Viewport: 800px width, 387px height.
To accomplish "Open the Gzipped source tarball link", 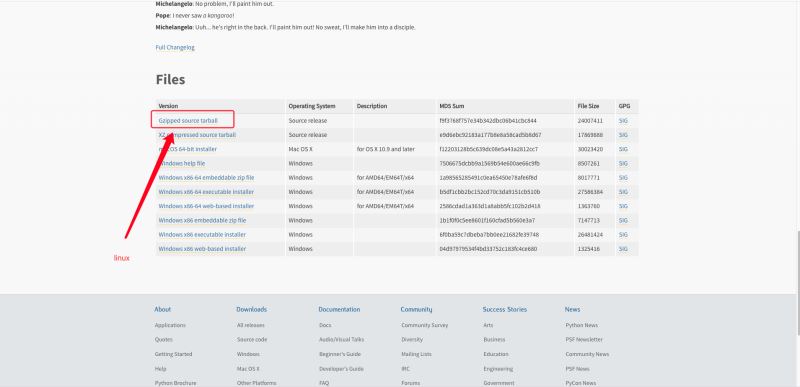I will coord(188,121).
